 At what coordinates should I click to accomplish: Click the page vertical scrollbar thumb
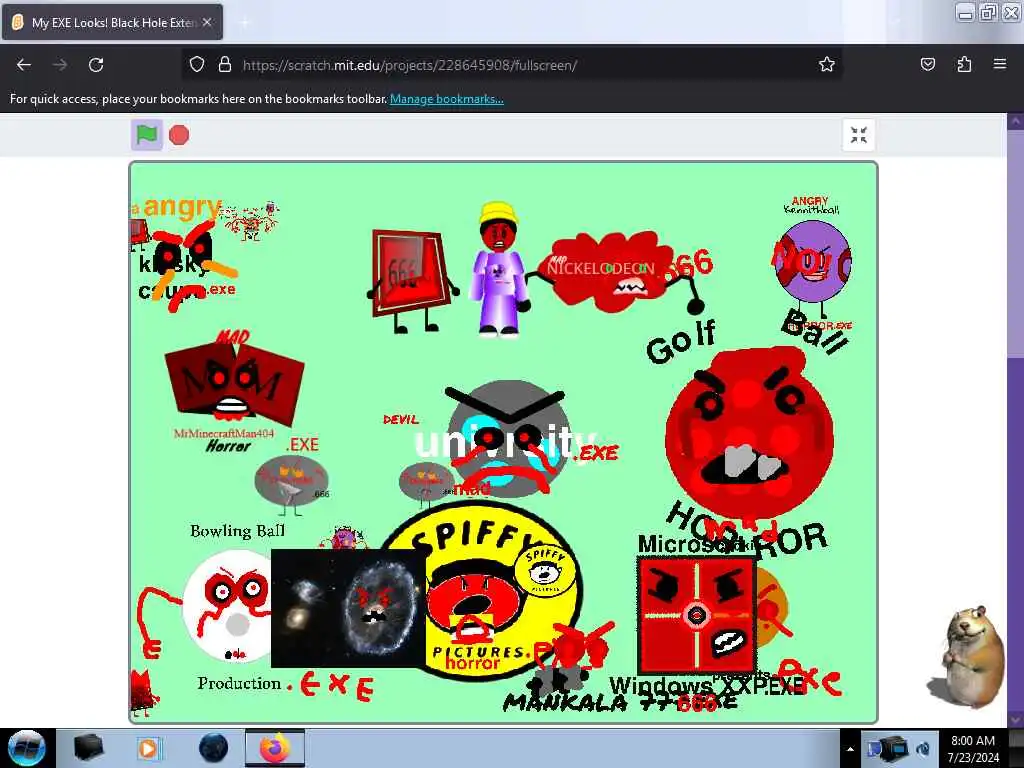click(x=1015, y=243)
